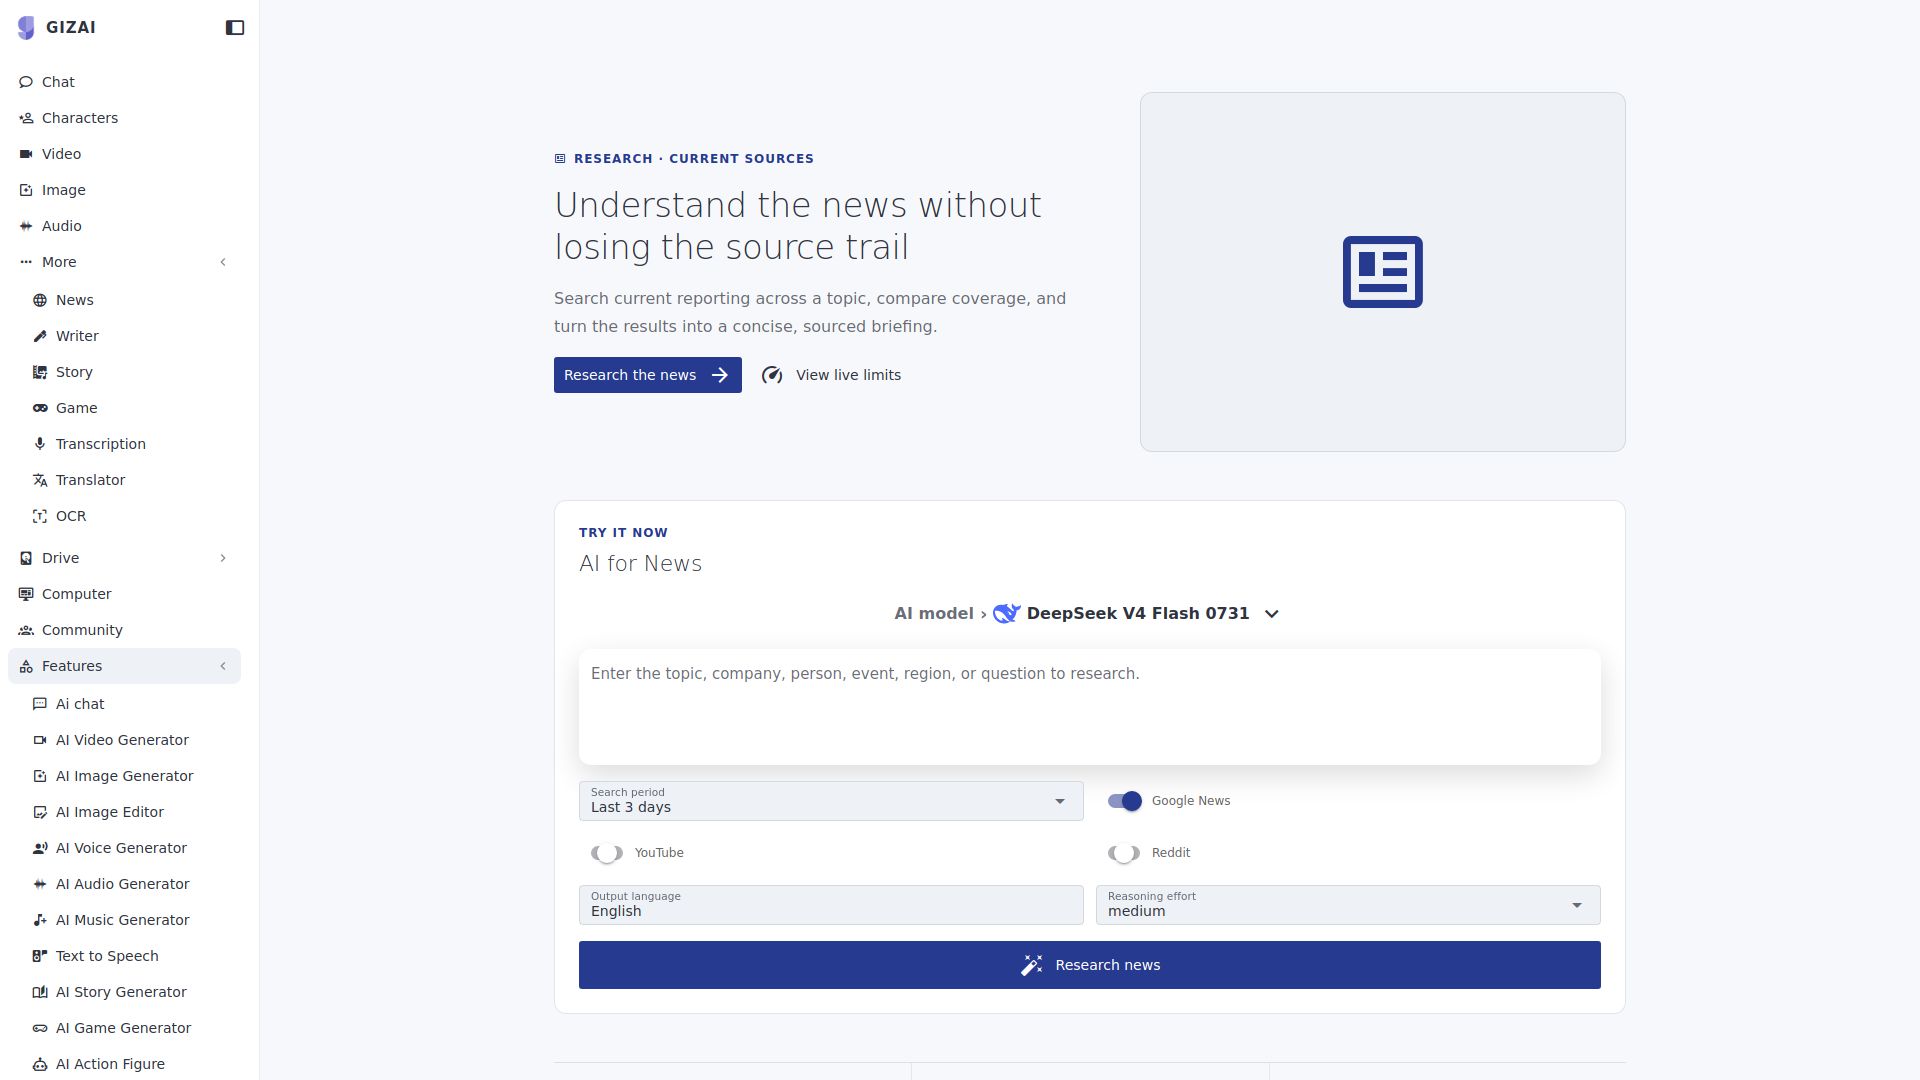Click the Computer monitor icon
The height and width of the screenshot is (1080, 1920).
tap(26, 594)
